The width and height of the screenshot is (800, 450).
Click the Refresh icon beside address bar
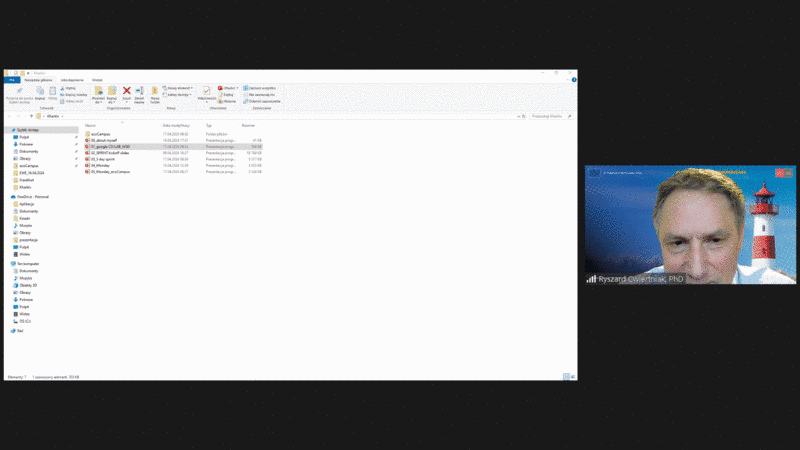coord(521,116)
